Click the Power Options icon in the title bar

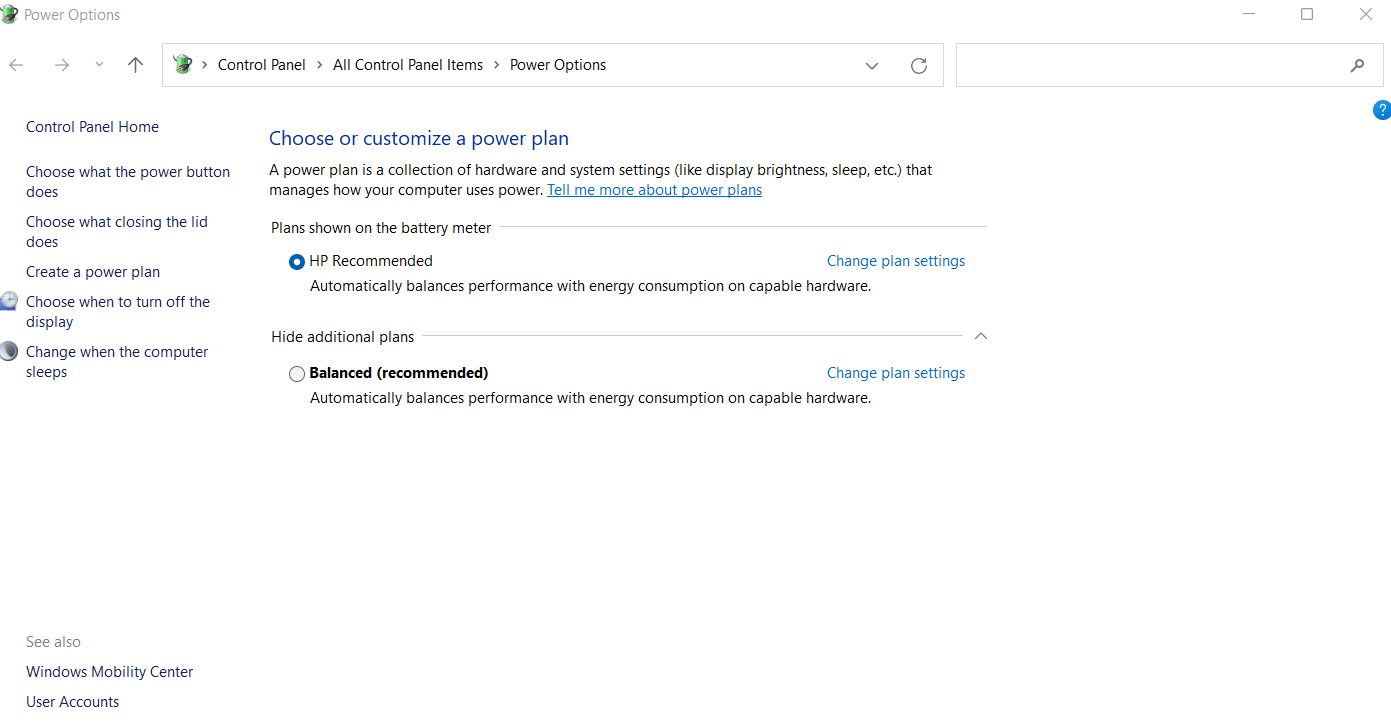11,14
